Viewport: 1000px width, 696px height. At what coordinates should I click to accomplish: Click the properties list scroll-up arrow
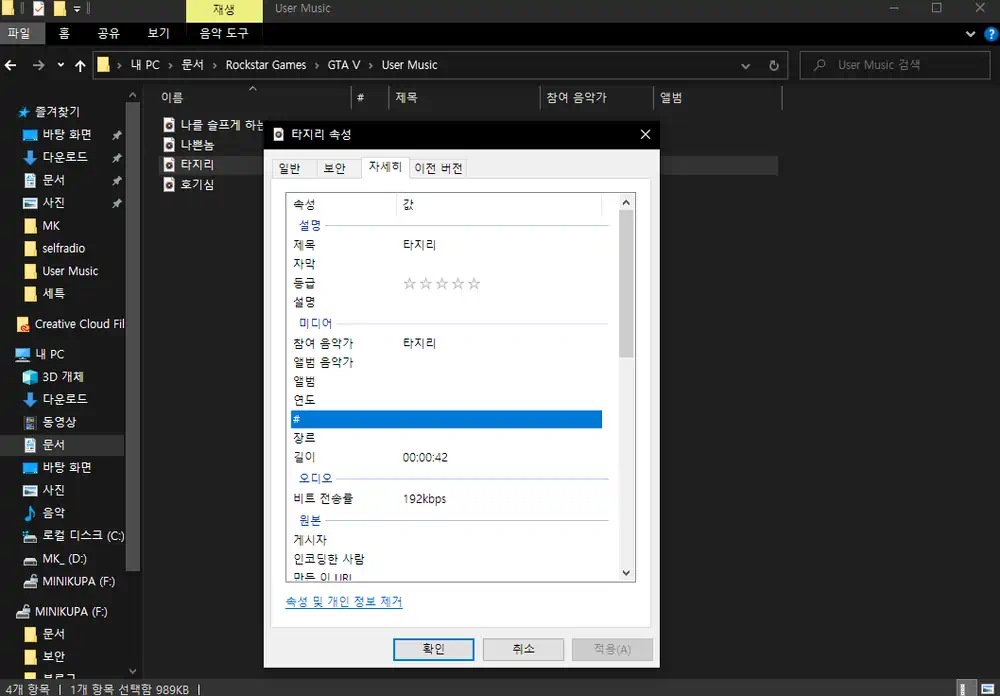tap(626, 203)
